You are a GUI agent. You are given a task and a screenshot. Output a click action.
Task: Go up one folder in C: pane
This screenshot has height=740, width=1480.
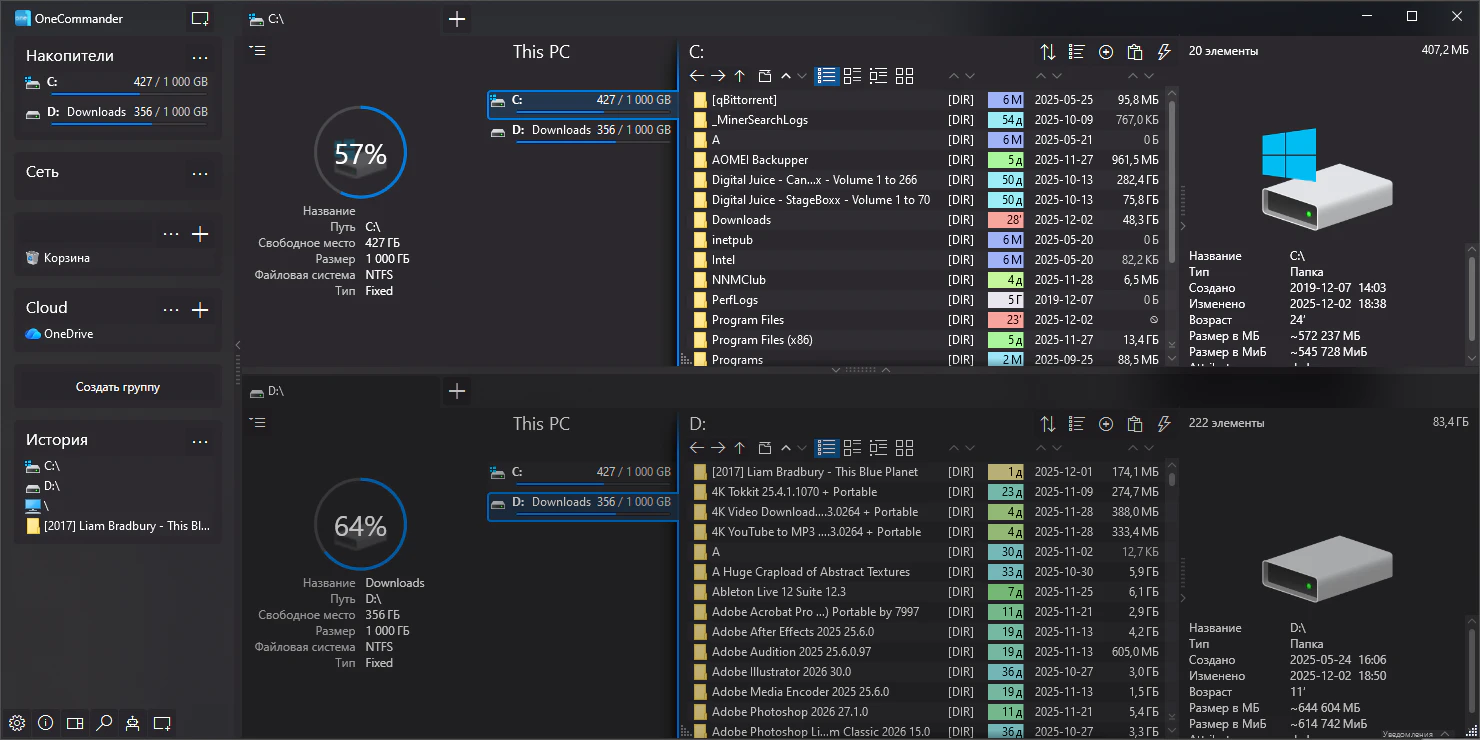point(739,76)
